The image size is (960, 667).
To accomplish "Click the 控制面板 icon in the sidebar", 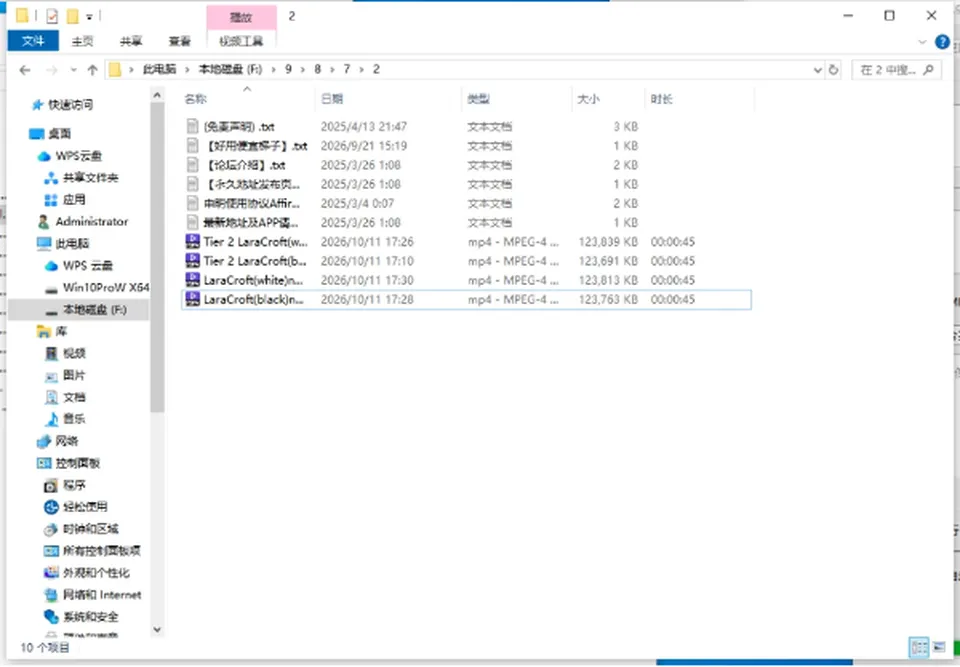I will click(x=43, y=463).
